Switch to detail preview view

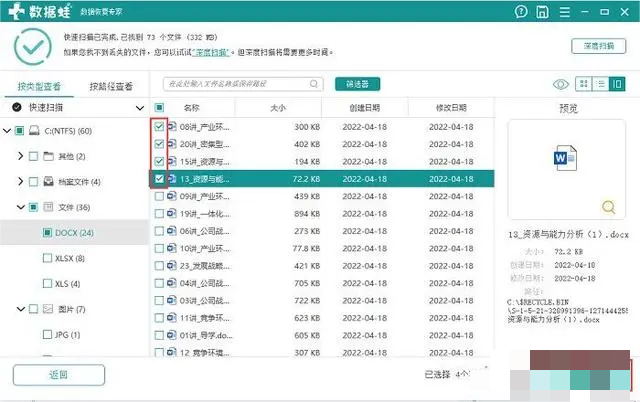pos(617,84)
